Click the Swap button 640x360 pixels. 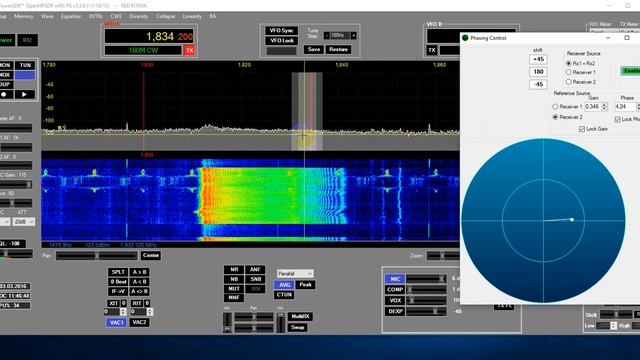coord(298,327)
